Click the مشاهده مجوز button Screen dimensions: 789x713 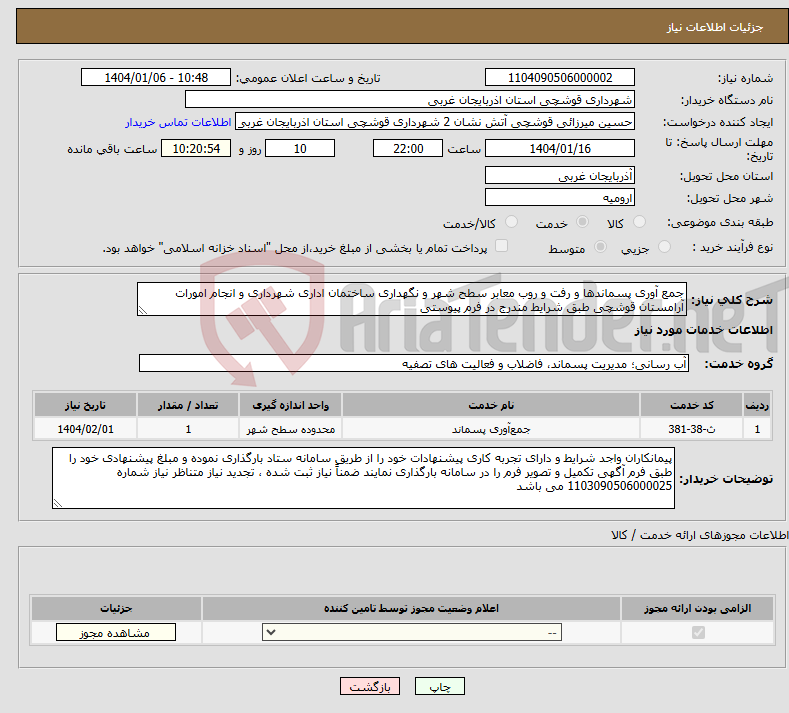[x=116, y=632]
